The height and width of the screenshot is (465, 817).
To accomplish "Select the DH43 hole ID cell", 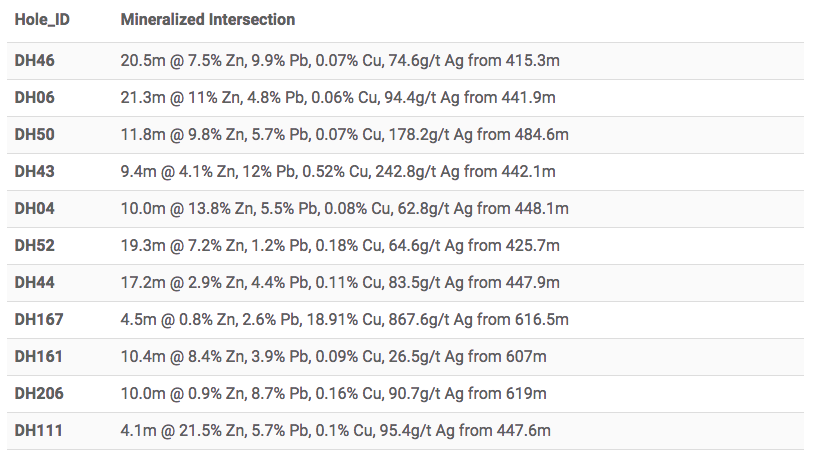I will pyautogui.click(x=34, y=172).
